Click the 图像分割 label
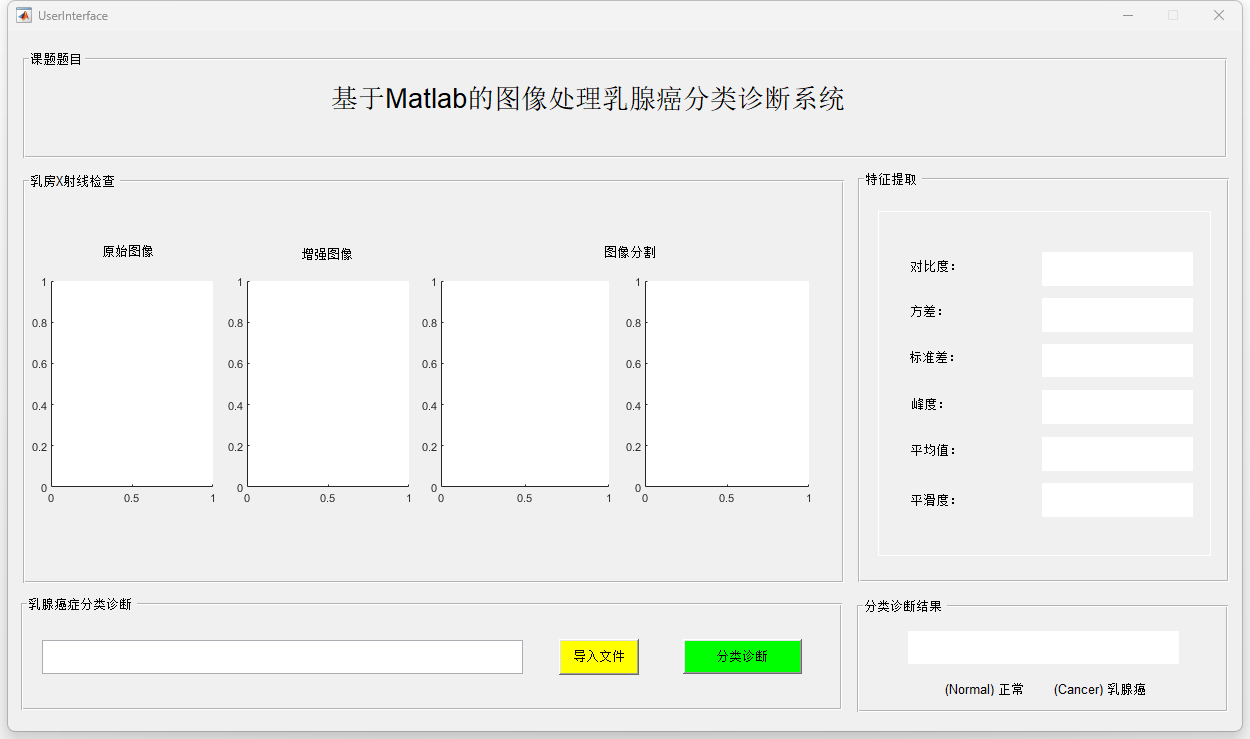This screenshot has height=739, width=1250. click(630, 252)
